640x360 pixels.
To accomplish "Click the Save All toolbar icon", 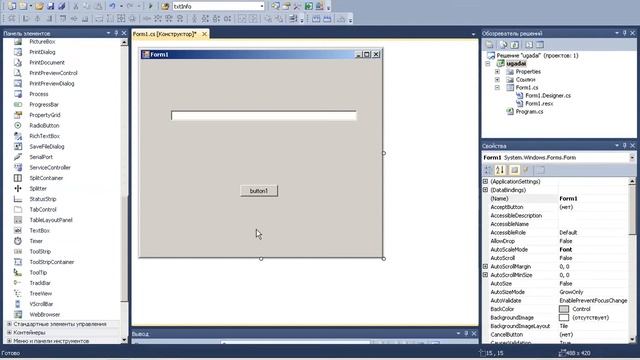I will pyautogui.click(x=61, y=6).
